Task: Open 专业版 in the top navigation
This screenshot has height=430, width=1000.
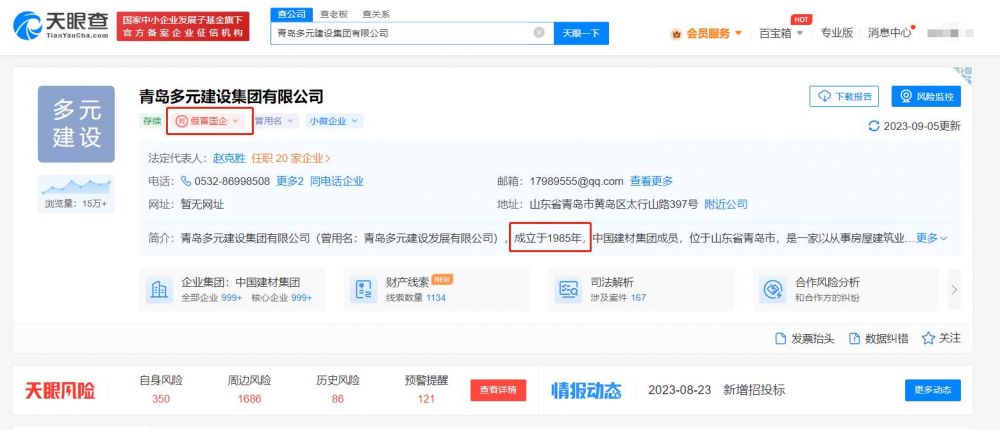Action: pos(836,33)
